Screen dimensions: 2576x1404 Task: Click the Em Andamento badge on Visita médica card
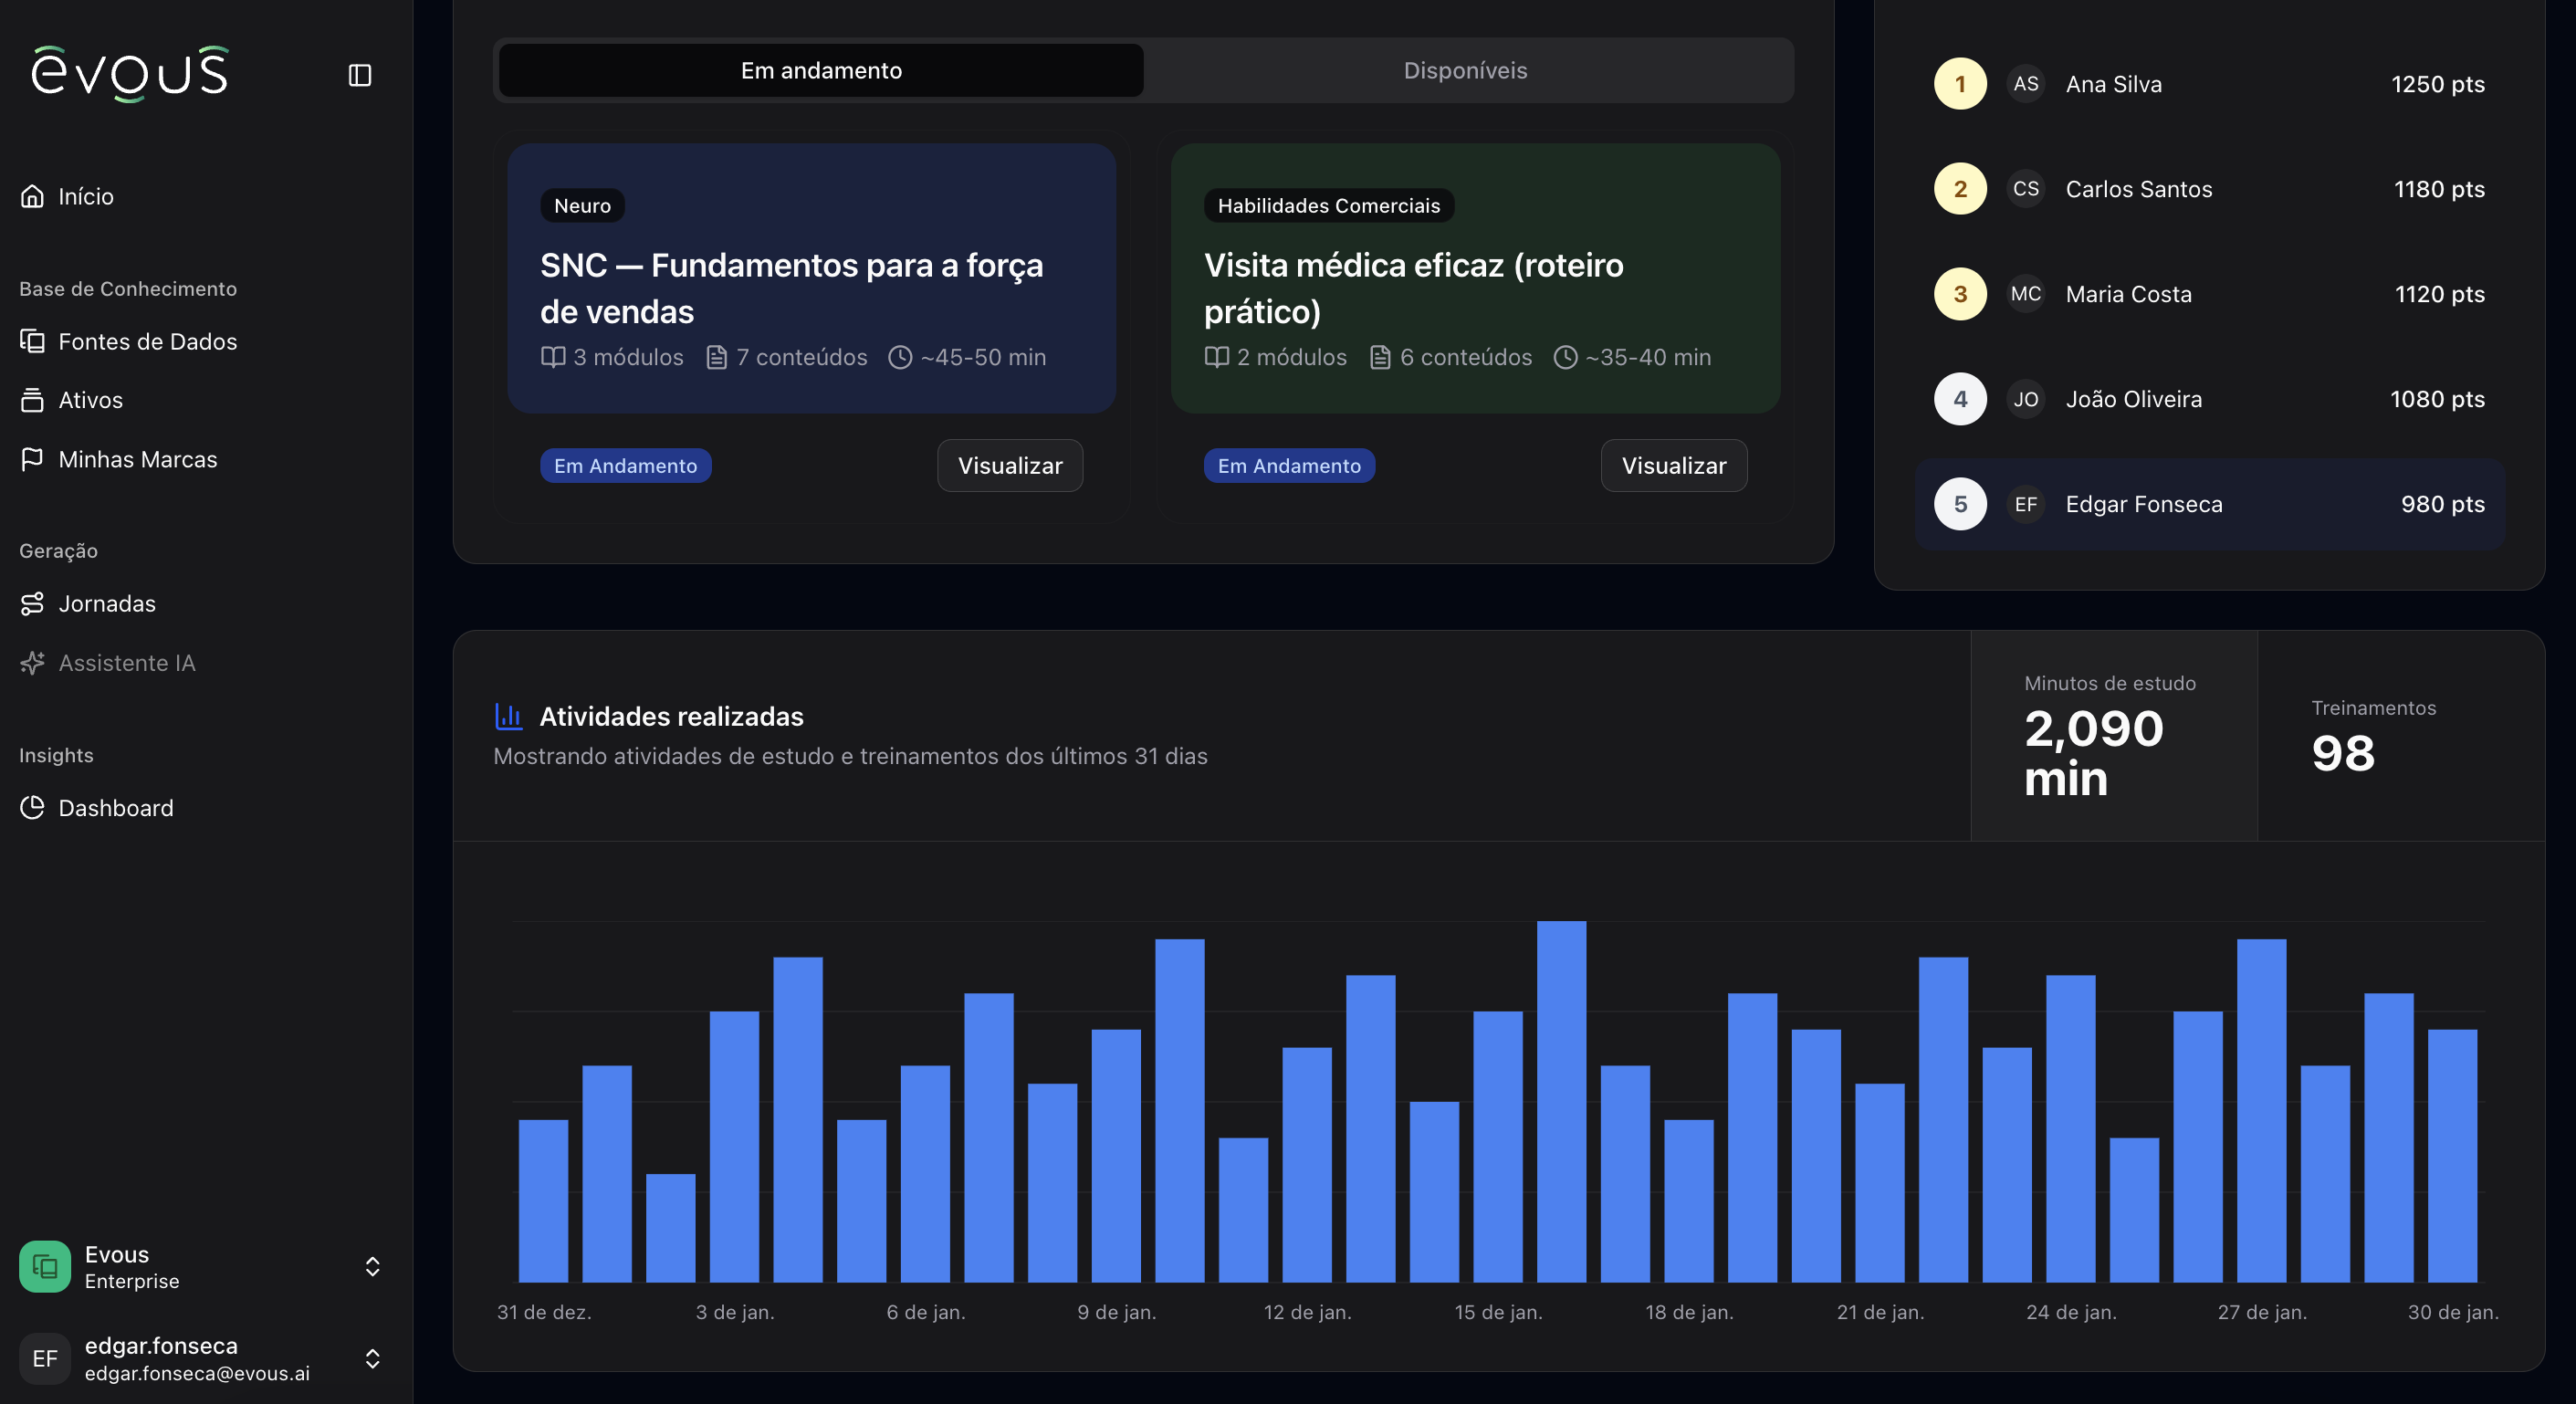click(x=1289, y=465)
